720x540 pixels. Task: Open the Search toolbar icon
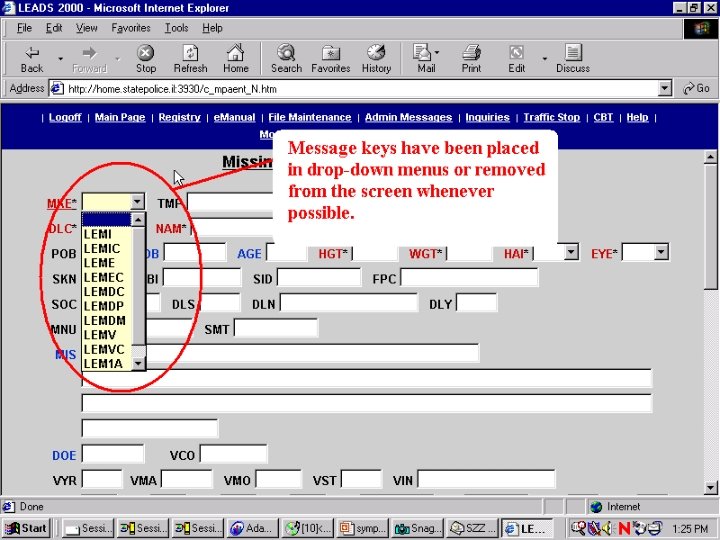[286, 53]
